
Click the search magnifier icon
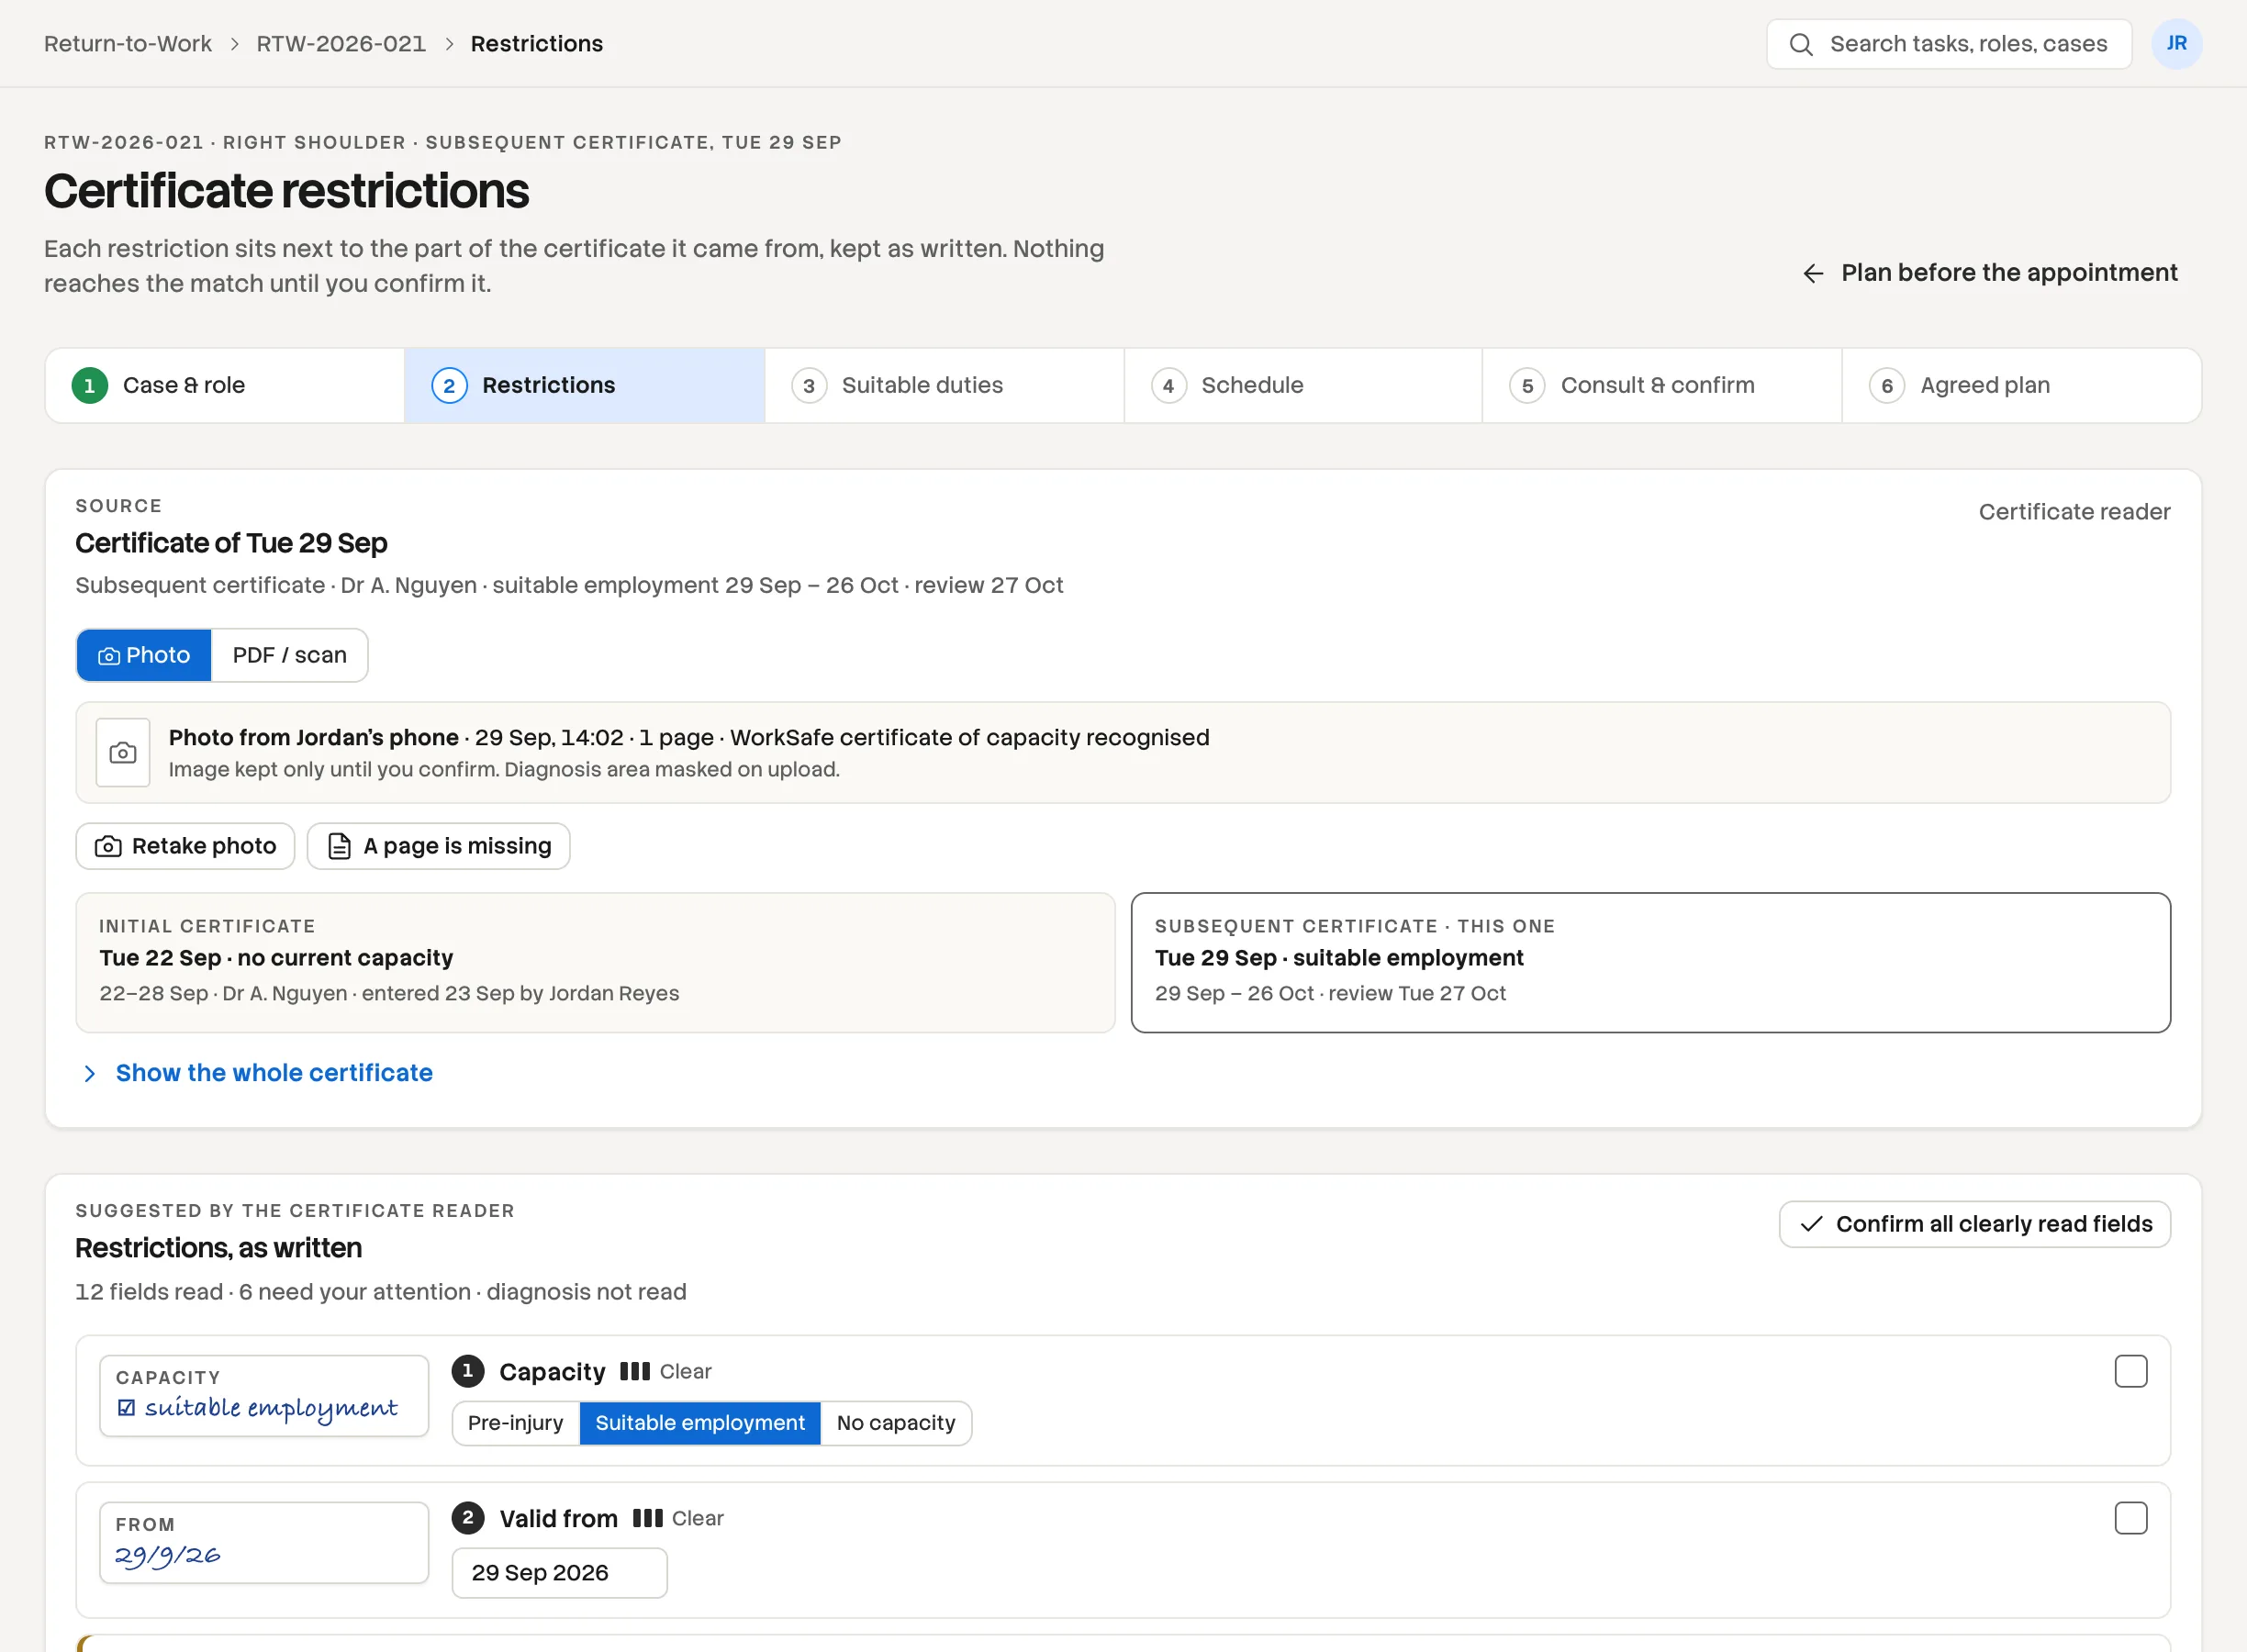[1800, 44]
